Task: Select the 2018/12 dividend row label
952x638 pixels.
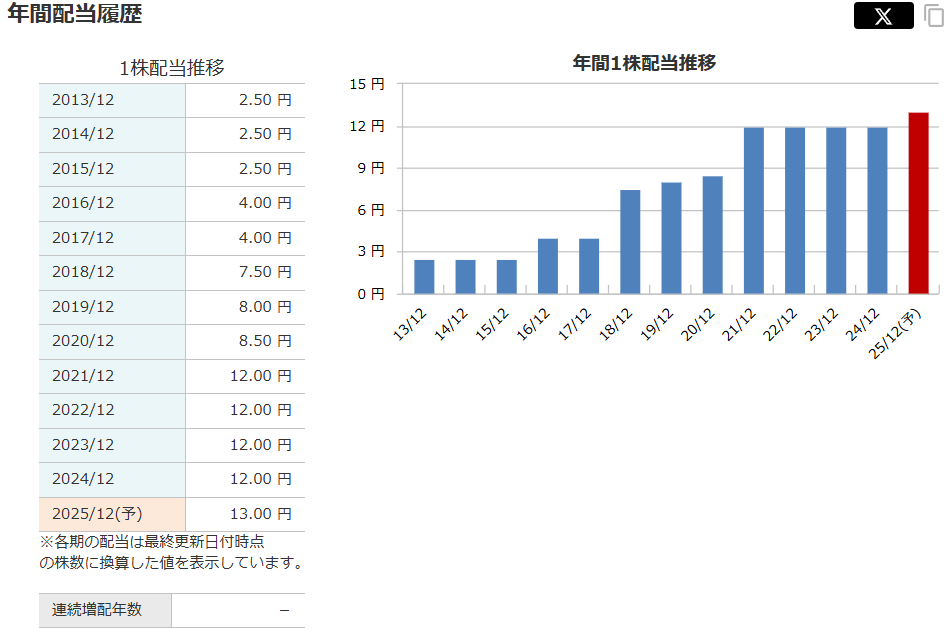Action: tap(83, 272)
